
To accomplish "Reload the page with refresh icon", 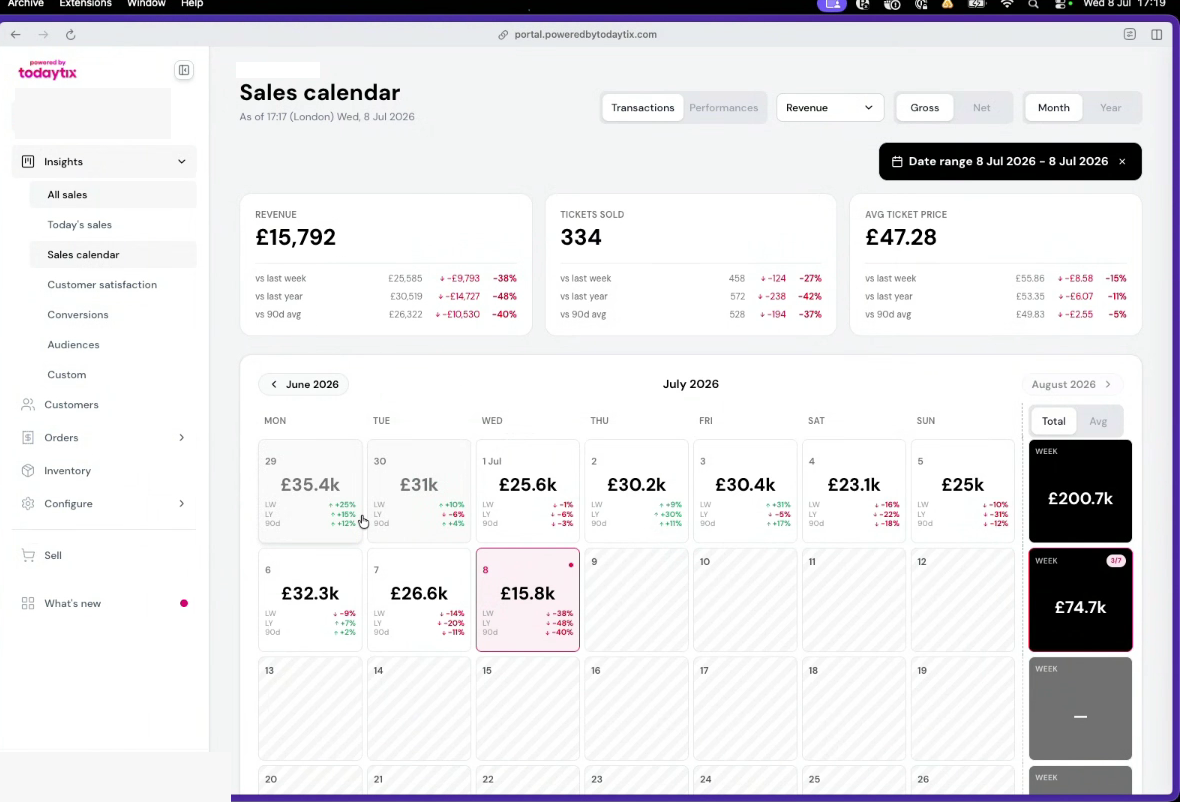I will [70, 35].
